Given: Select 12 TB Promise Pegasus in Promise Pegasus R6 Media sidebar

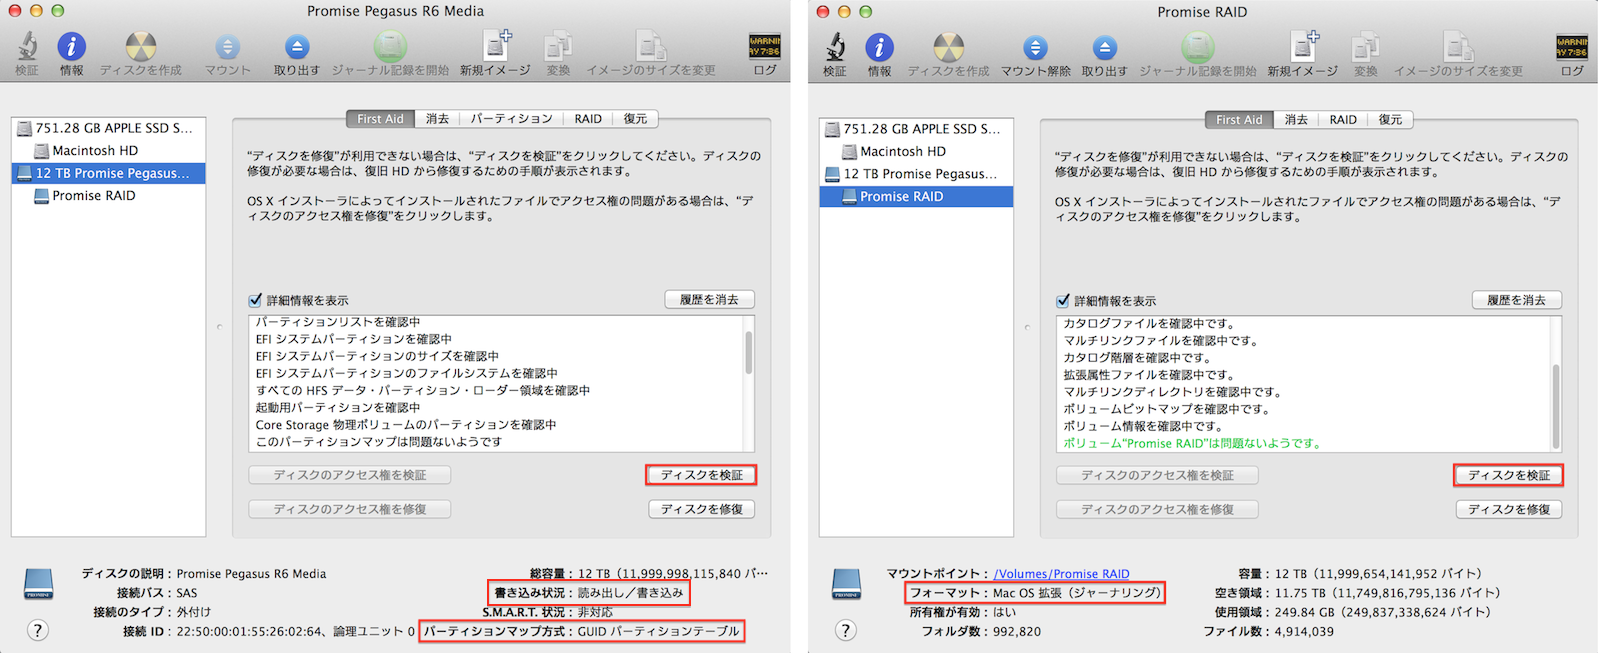Looking at the screenshot, I should [109, 173].
